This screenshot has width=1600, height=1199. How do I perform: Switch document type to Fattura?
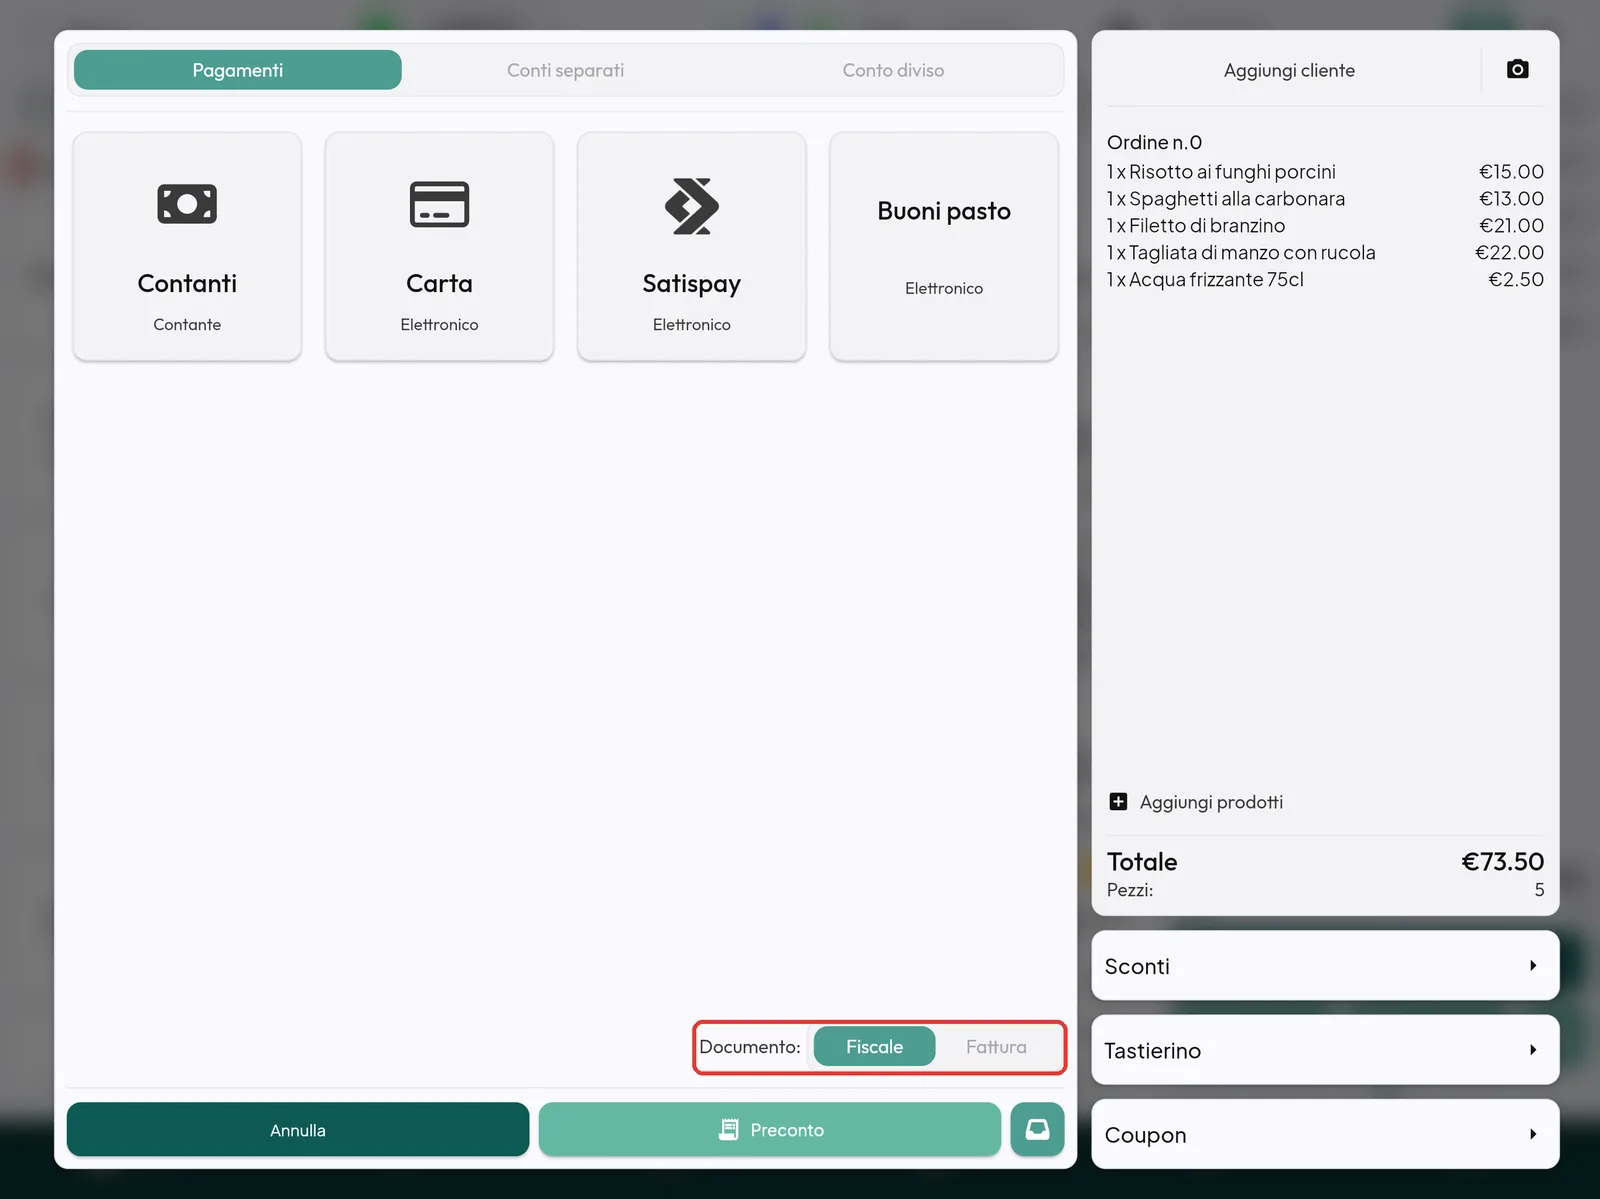pyautogui.click(x=996, y=1047)
